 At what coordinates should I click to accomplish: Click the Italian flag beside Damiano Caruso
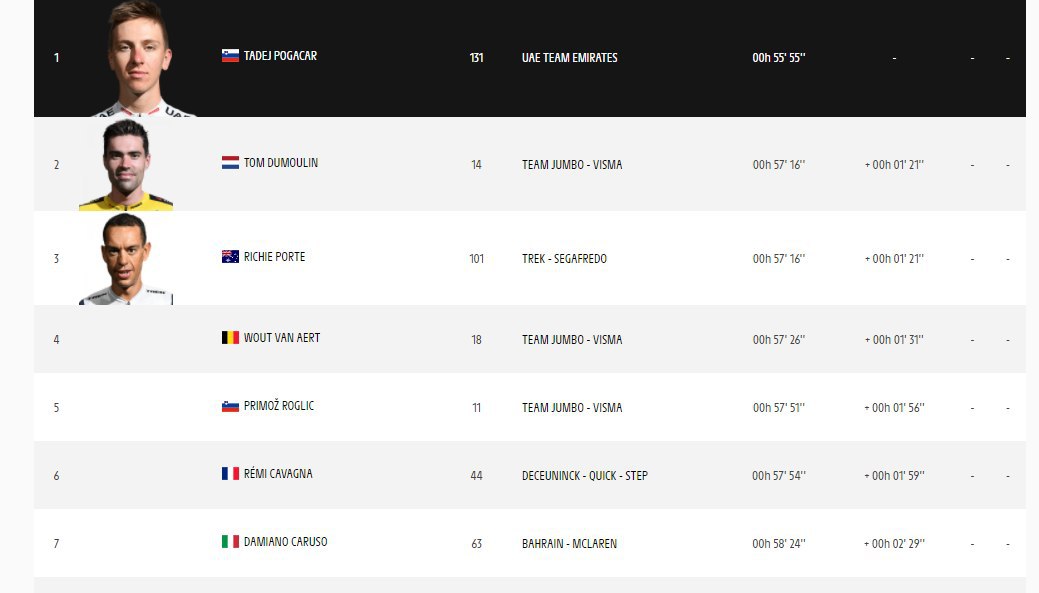(x=230, y=542)
